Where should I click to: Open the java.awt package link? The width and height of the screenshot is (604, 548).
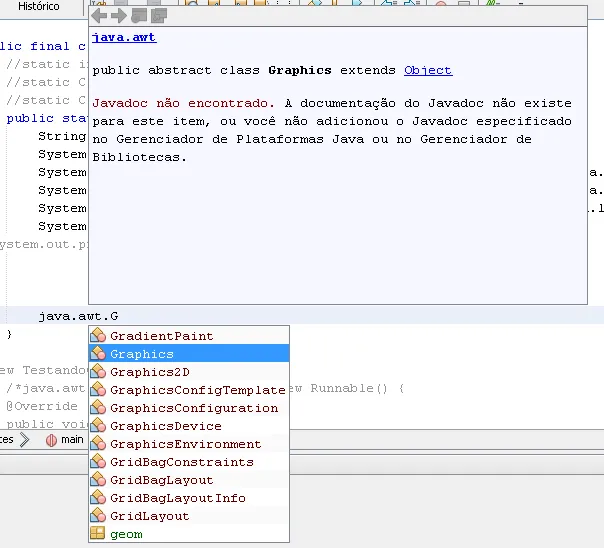click(x=124, y=38)
